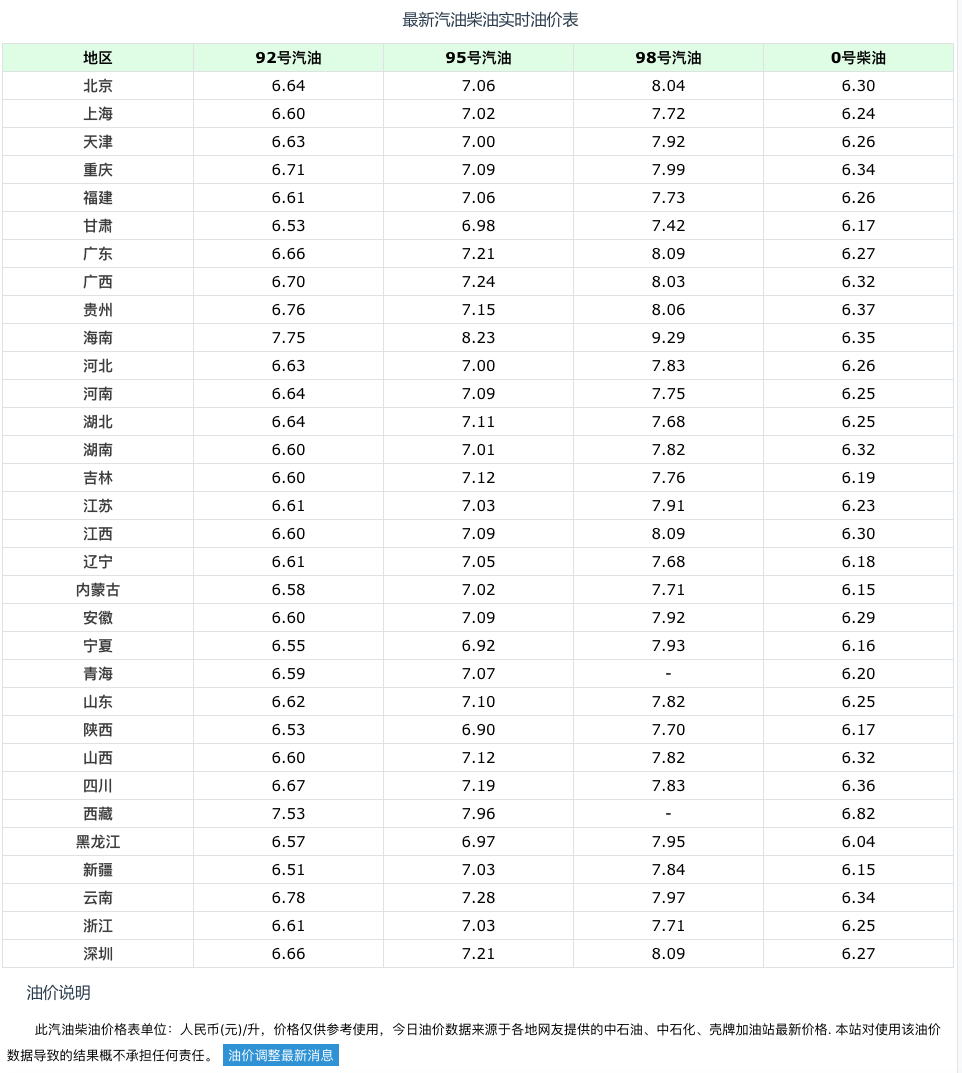962x1073 pixels.
Task: Click the 深圳 region cell
Action: click(x=98, y=954)
